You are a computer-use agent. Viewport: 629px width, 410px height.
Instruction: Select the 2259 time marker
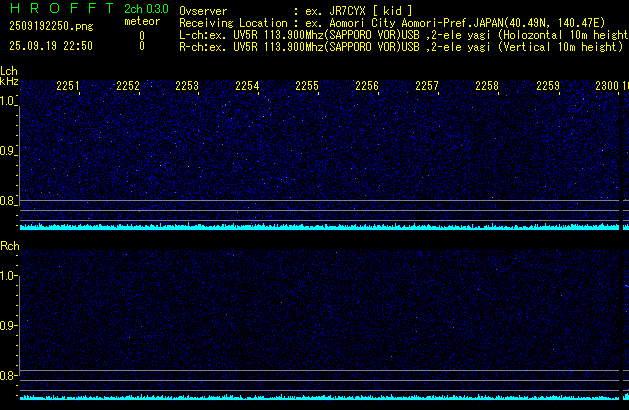coord(547,87)
